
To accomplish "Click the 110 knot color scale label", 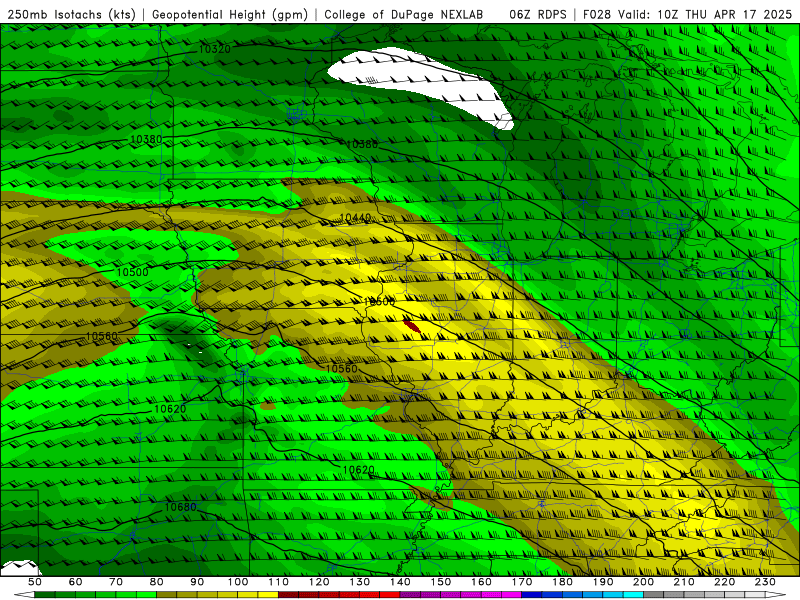I will (279, 582).
